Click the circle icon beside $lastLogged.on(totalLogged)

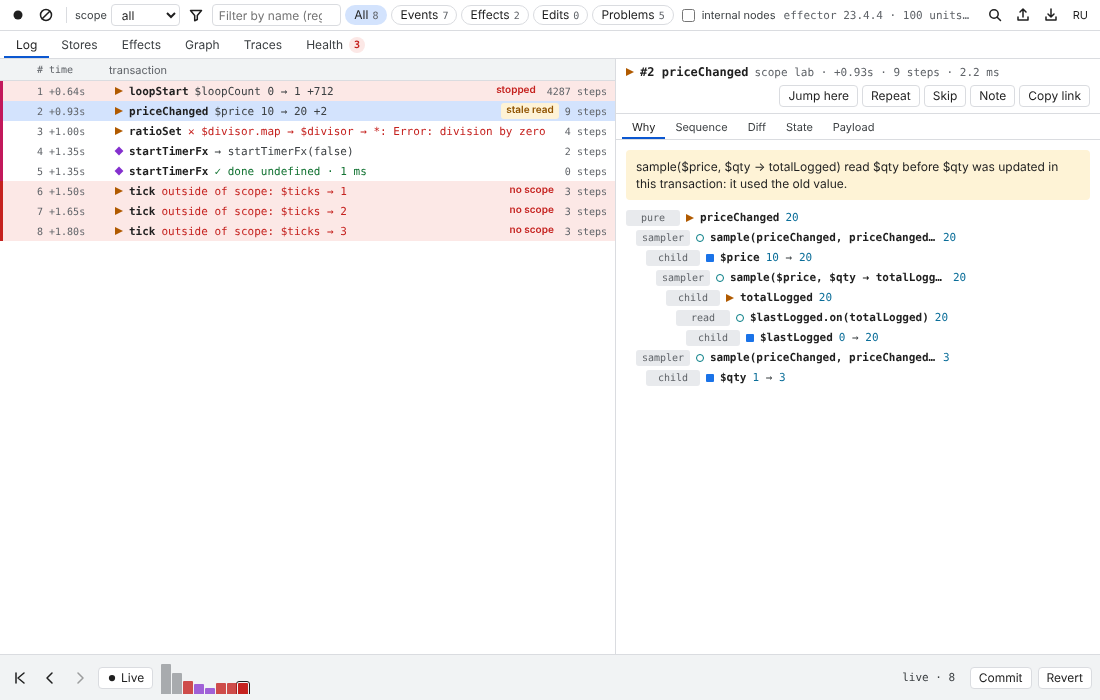(739, 318)
